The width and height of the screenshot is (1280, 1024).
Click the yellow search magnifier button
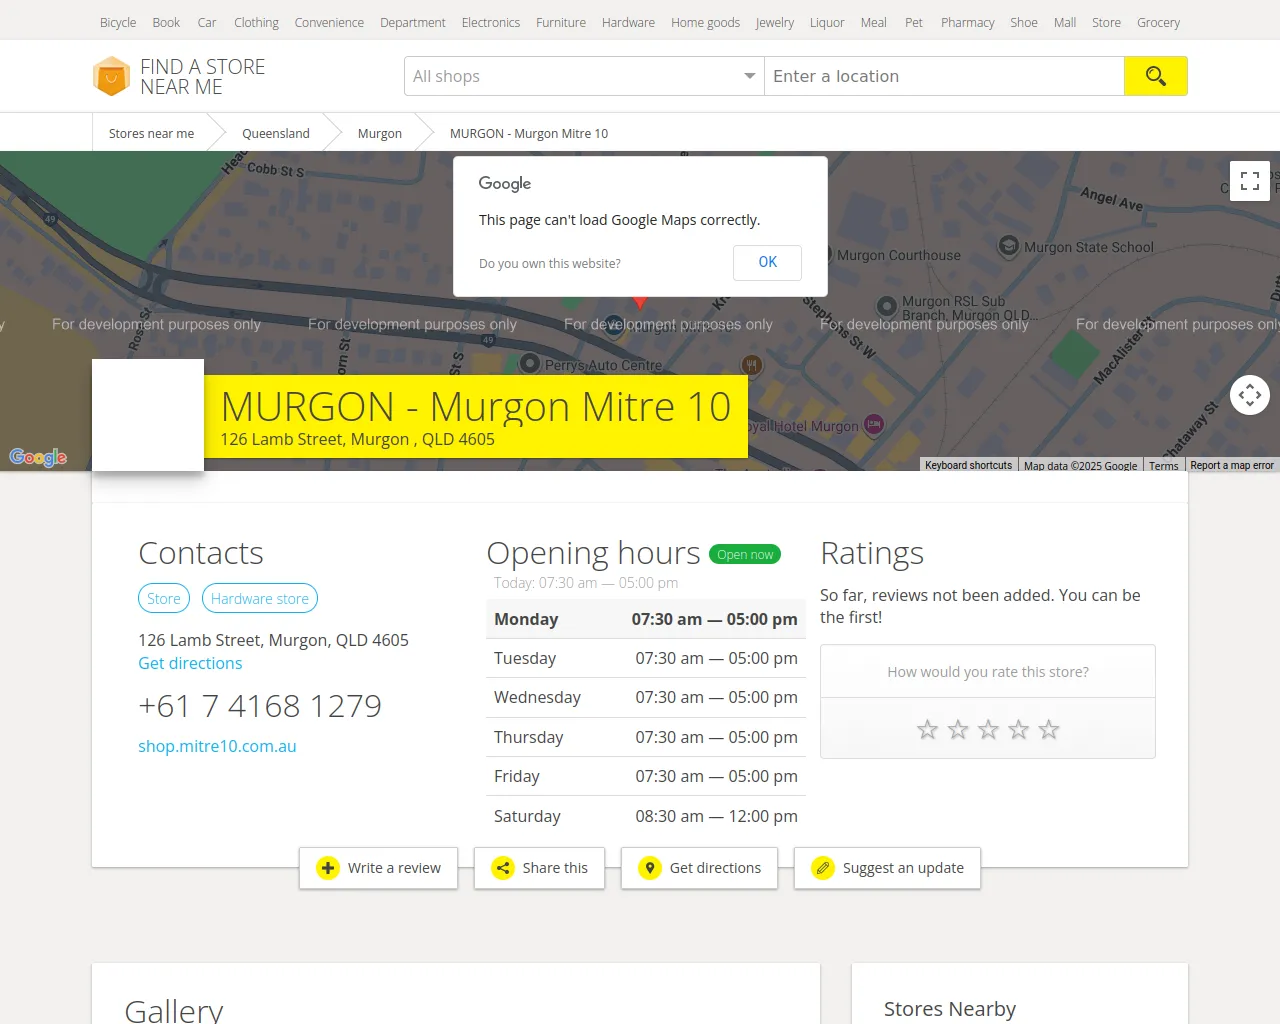(1155, 76)
